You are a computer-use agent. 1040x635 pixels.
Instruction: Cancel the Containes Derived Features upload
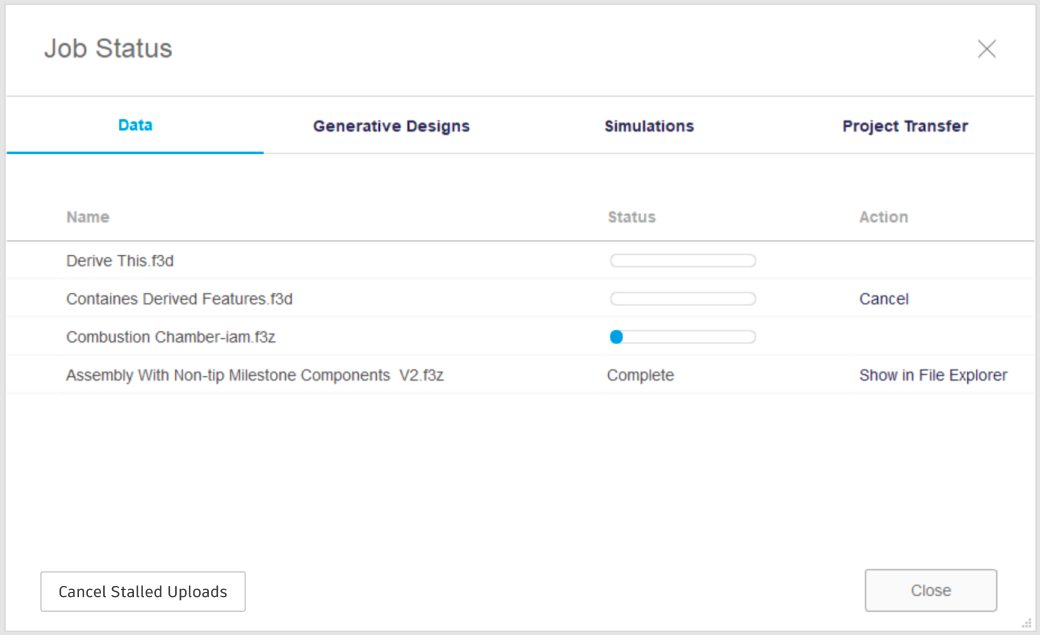tap(884, 299)
